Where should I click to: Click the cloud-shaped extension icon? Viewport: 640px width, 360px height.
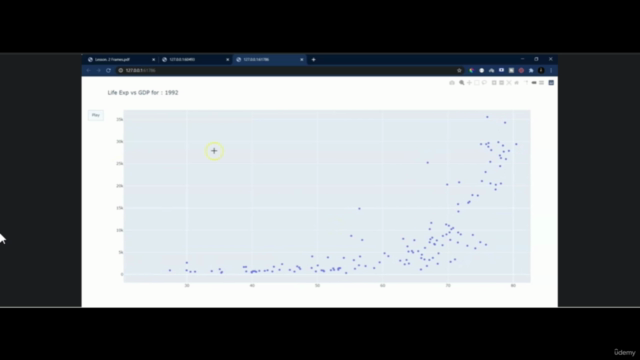(x=491, y=71)
